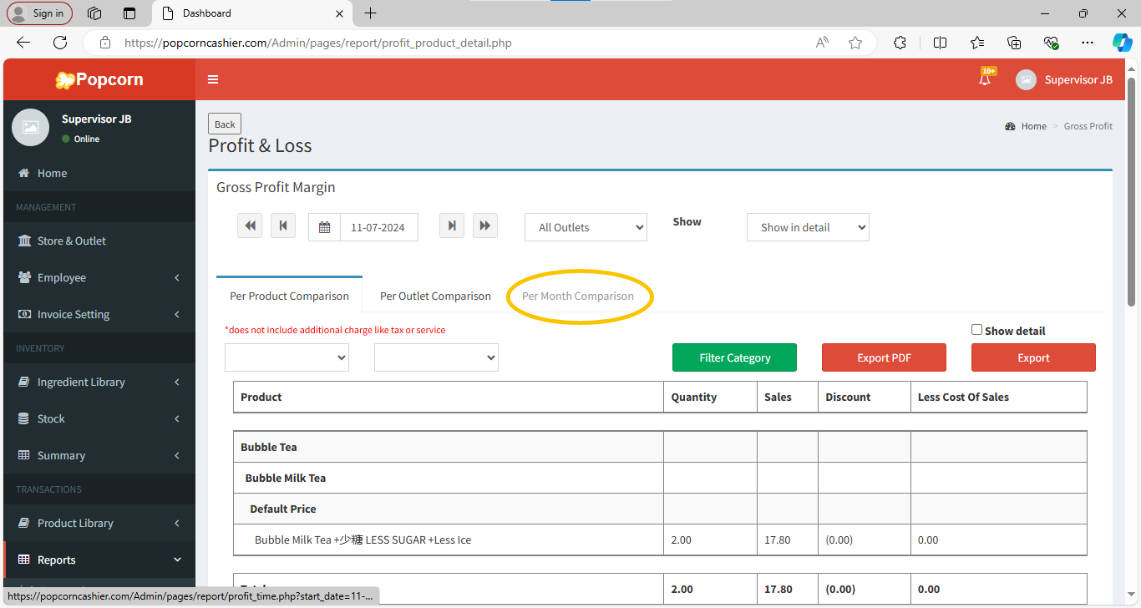Click Employee people icon in sidebar

(24, 277)
